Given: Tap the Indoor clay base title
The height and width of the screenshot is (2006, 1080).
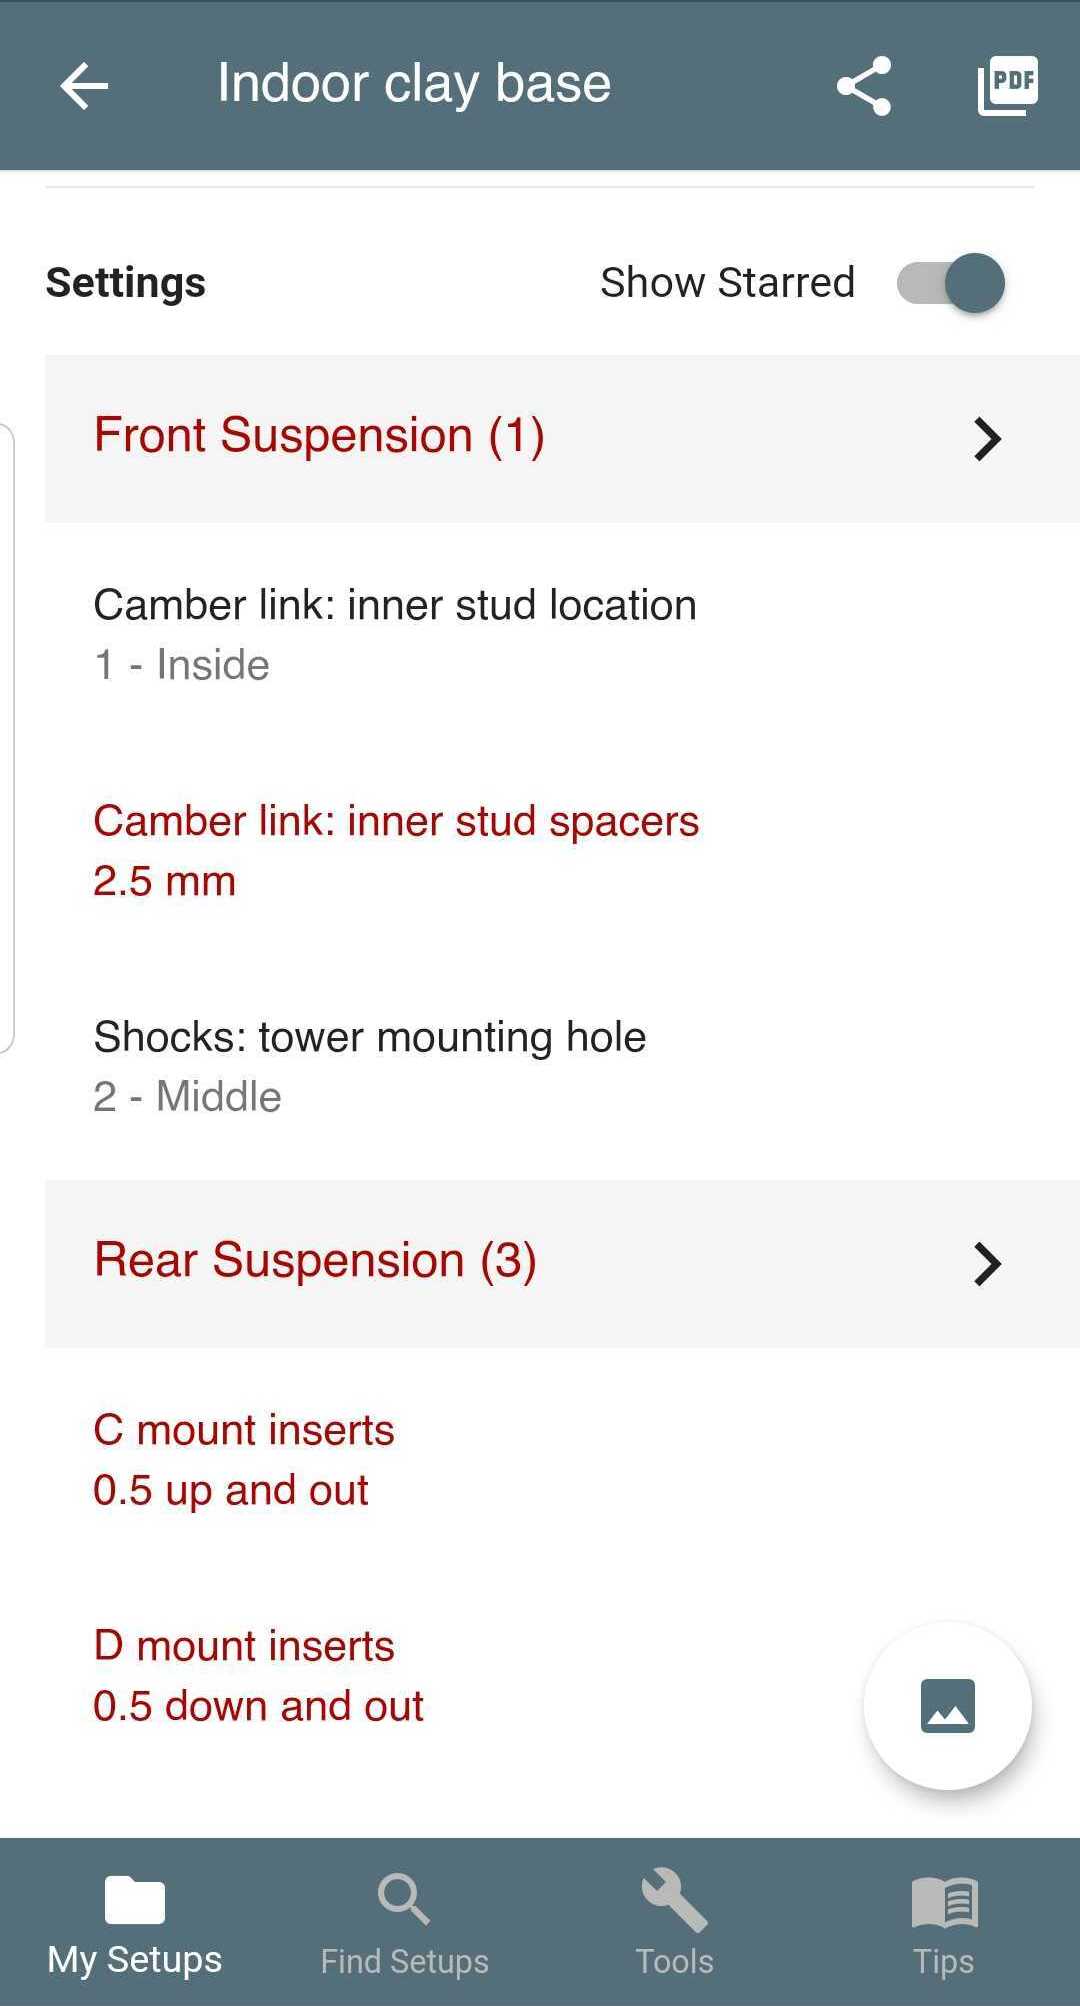Looking at the screenshot, I should pos(414,84).
